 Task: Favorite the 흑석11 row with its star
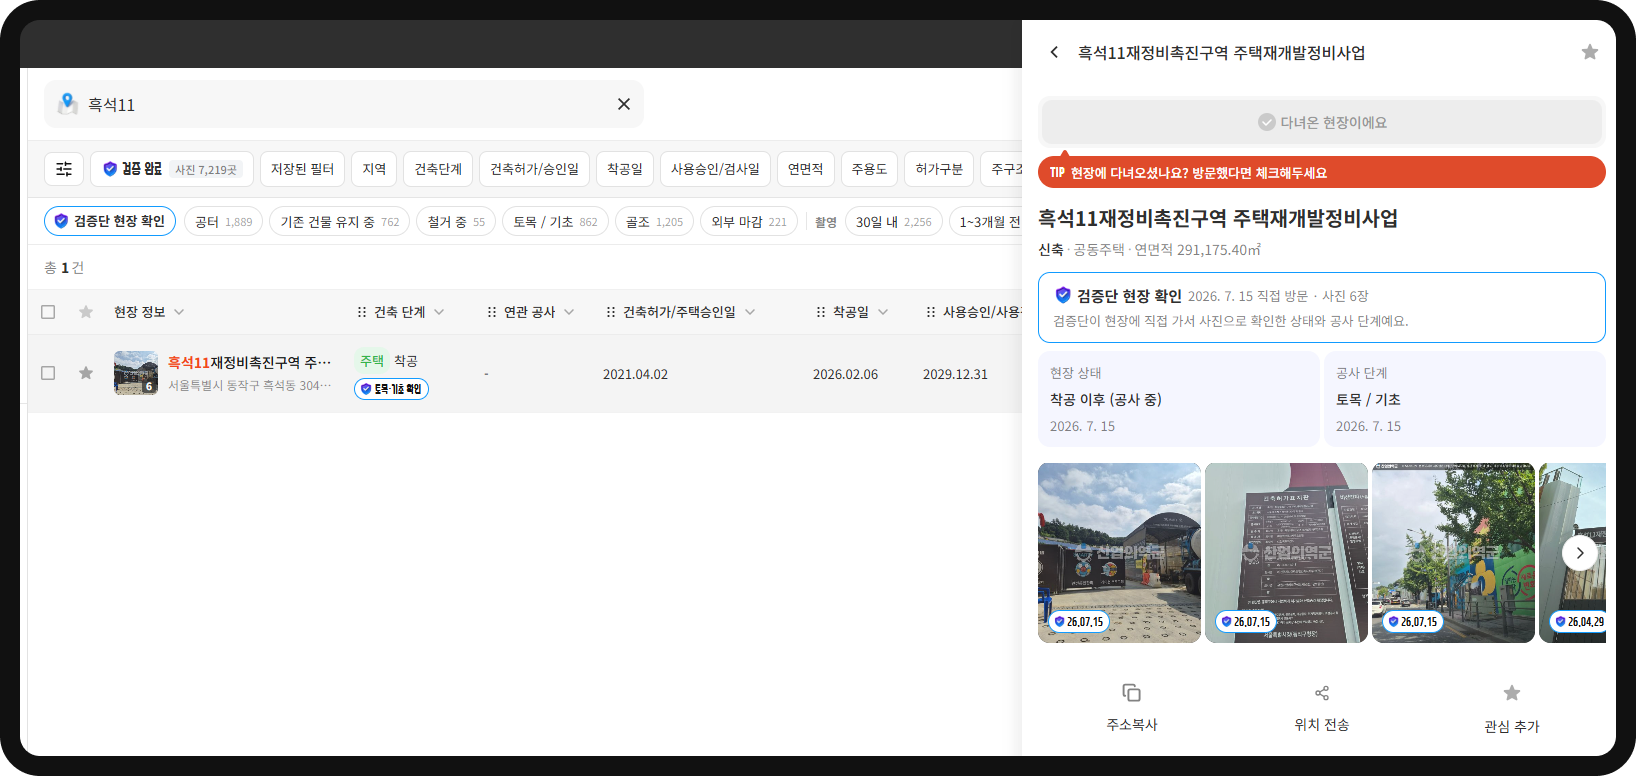click(86, 373)
